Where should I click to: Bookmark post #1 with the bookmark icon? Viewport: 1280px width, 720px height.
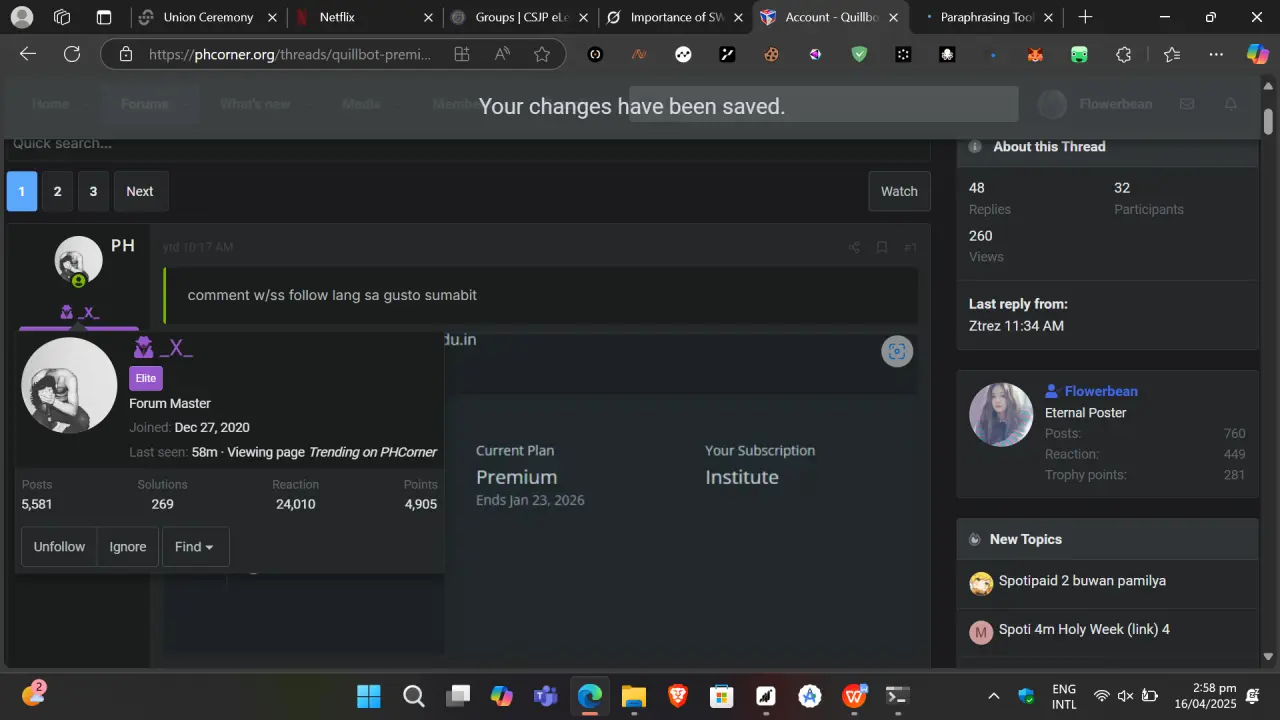click(882, 247)
